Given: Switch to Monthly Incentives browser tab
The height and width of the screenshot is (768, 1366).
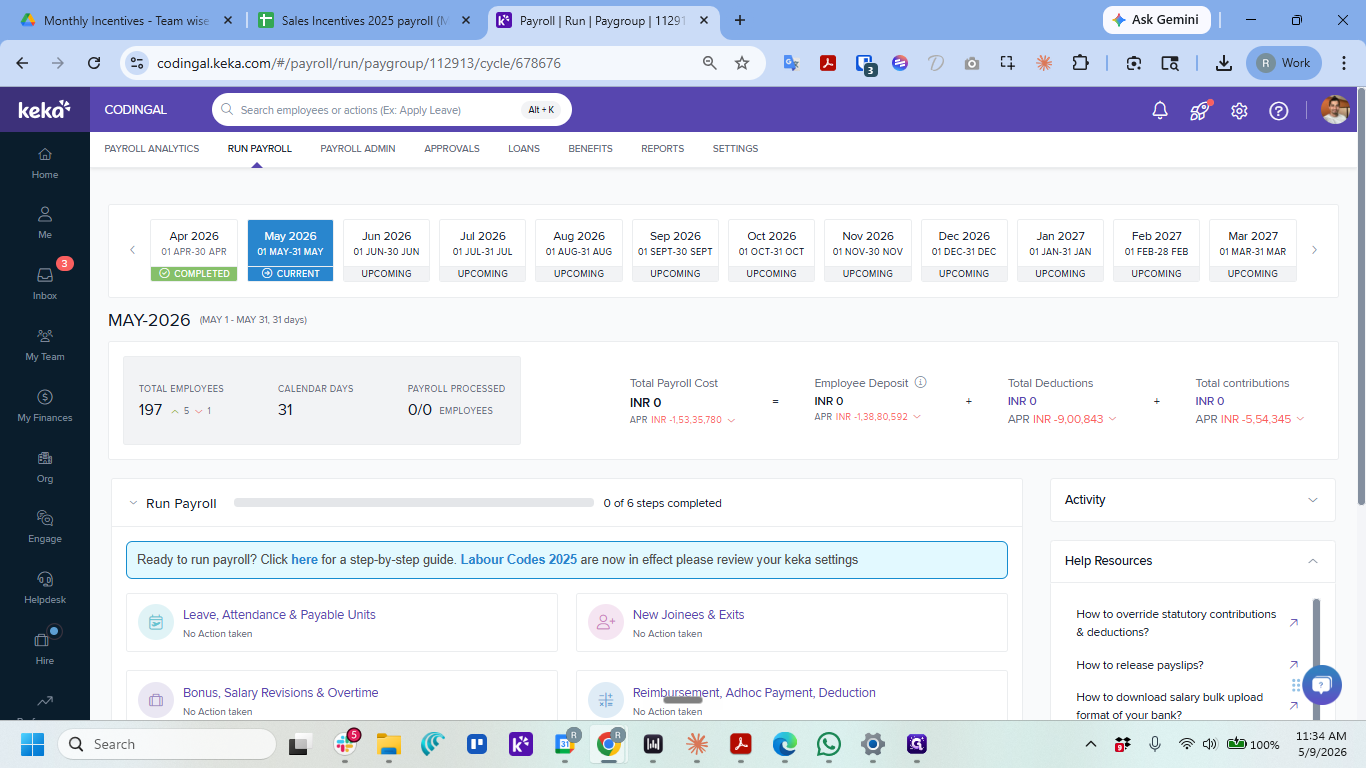Looking at the screenshot, I should (x=125, y=20).
